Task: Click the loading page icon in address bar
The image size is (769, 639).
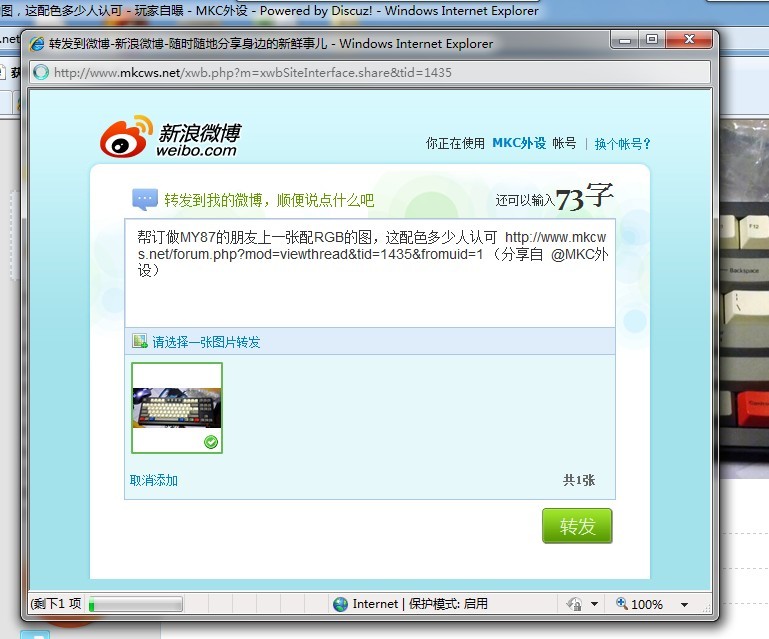Action: [41, 73]
